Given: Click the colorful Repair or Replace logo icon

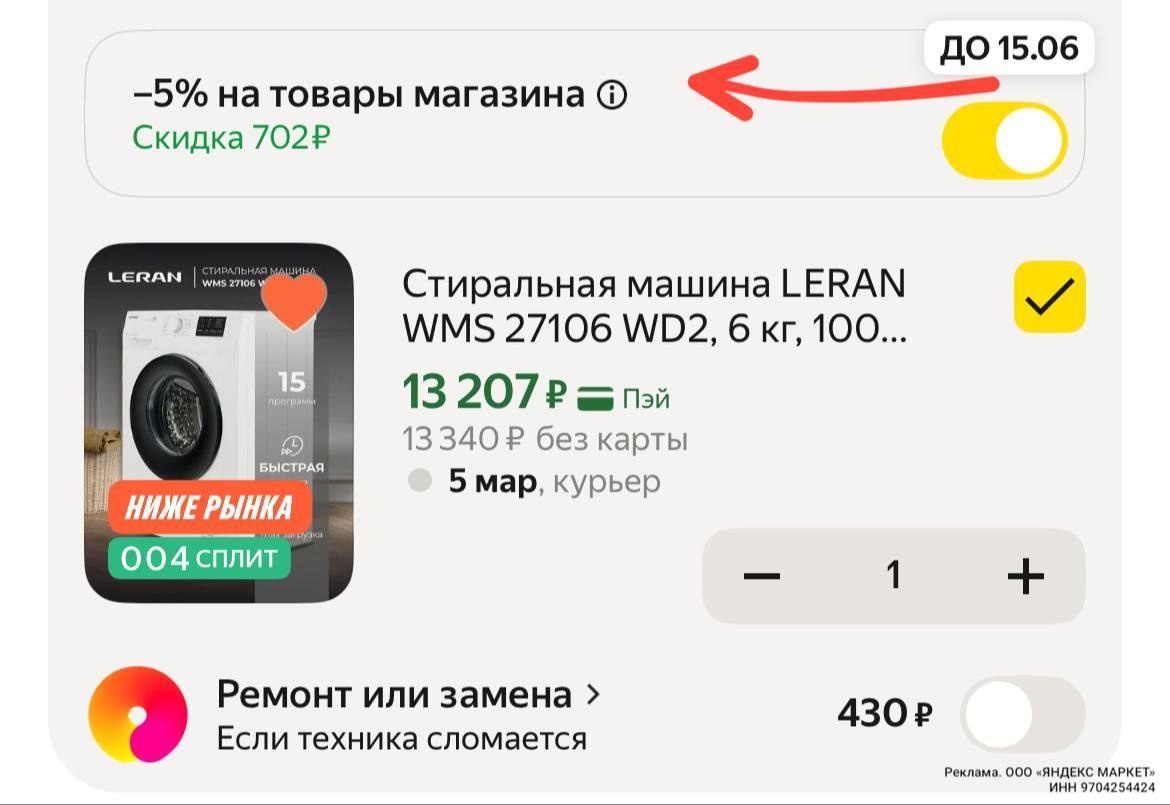Looking at the screenshot, I should [138, 714].
